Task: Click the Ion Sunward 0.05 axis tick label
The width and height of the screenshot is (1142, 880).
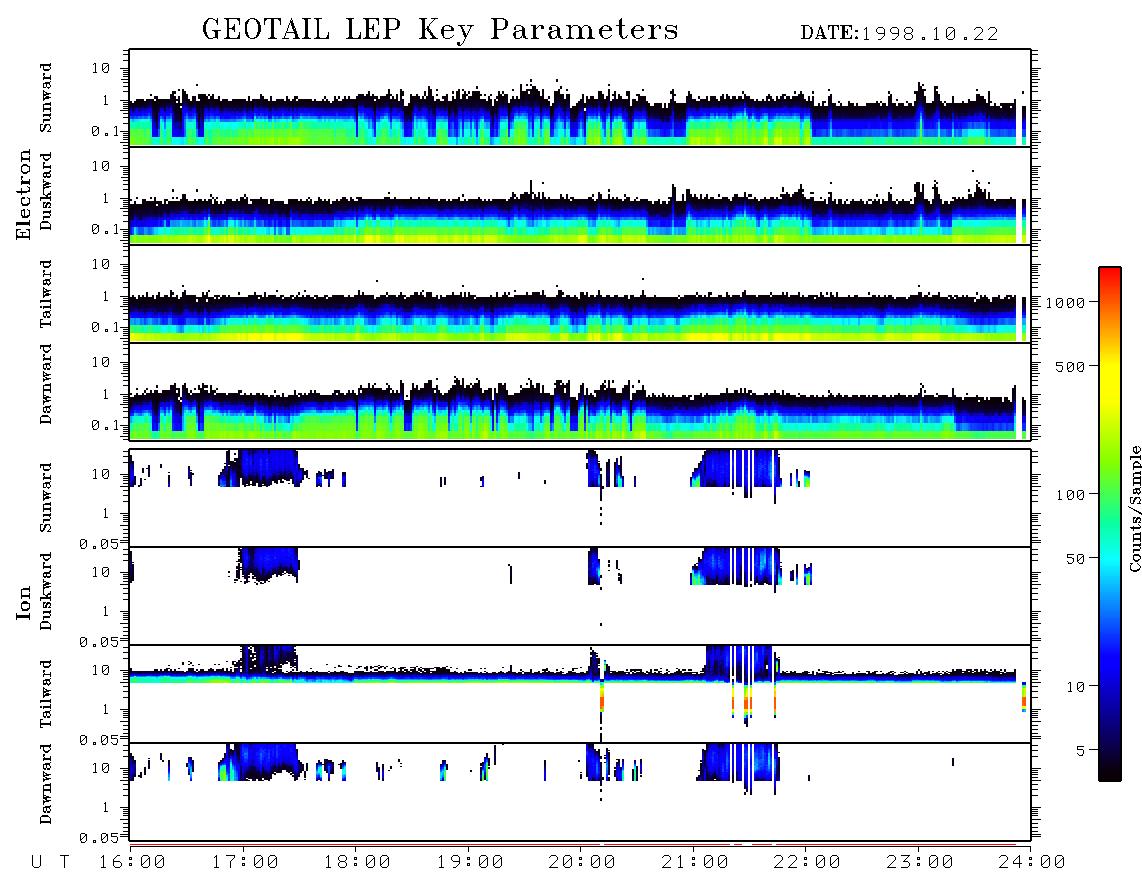Action: pyautogui.click(x=101, y=544)
